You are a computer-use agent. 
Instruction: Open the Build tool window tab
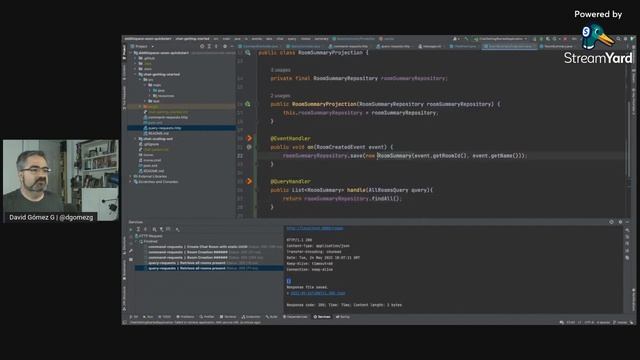tap(271, 317)
